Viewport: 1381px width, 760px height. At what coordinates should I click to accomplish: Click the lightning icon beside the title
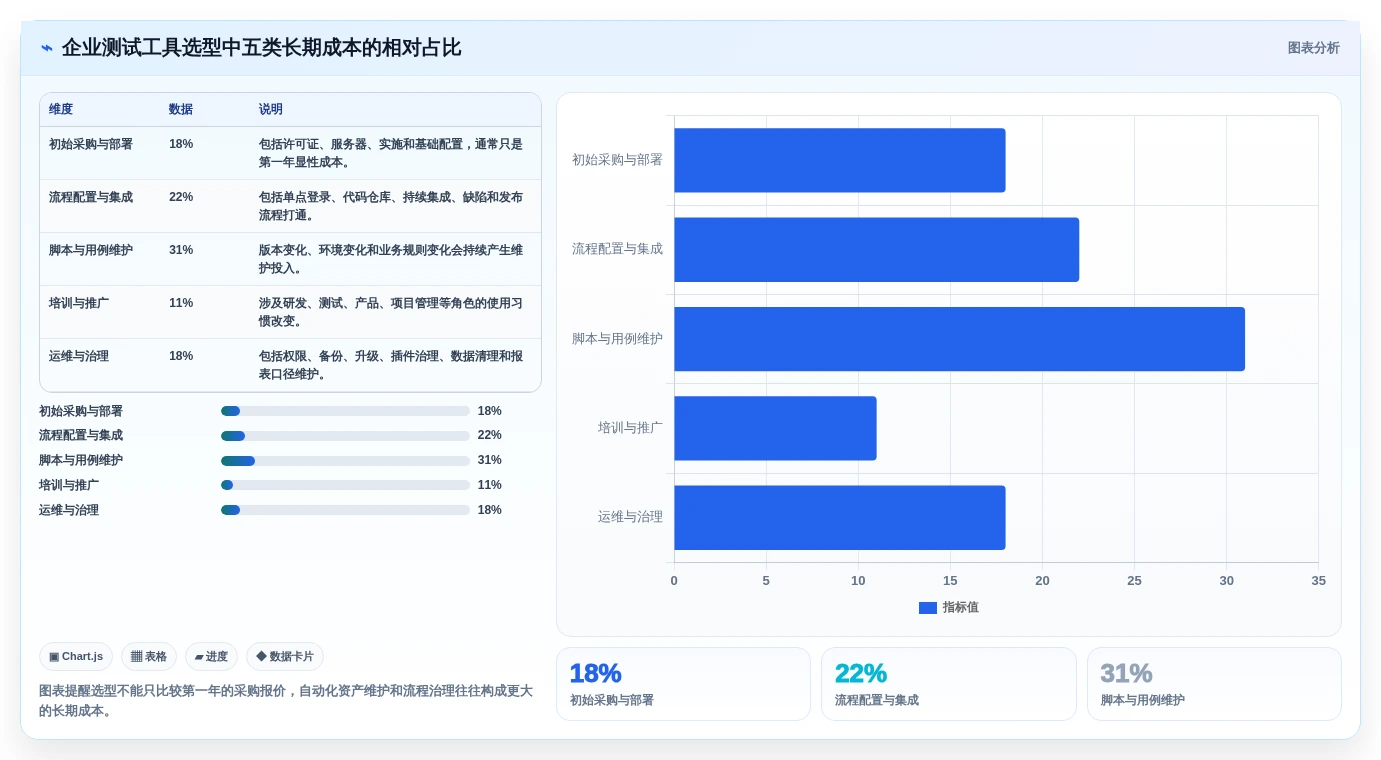pyautogui.click(x=47, y=48)
